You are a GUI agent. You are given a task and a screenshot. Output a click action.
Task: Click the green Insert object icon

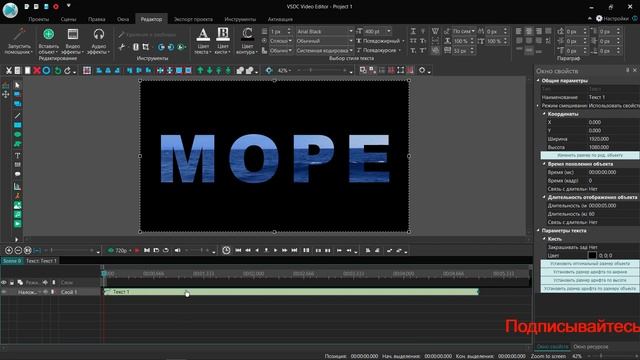tap(49, 34)
